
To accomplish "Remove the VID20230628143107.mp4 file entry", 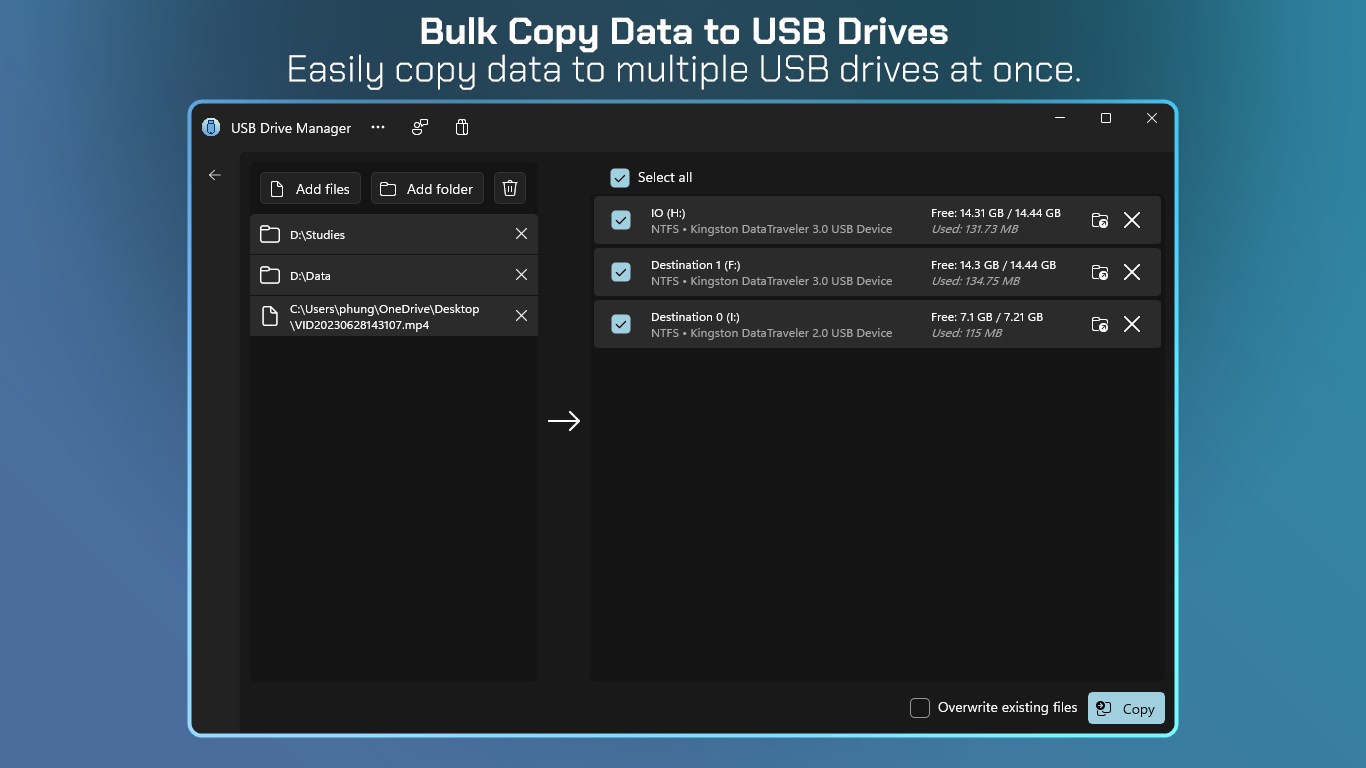I will (x=521, y=316).
